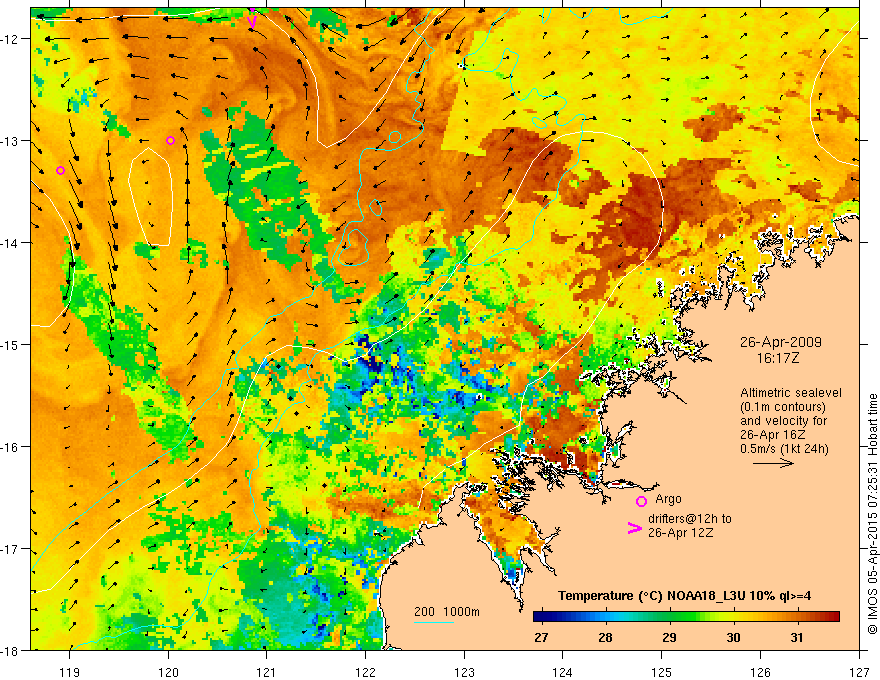The height and width of the screenshot is (680, 880).
Task: Click the IMOS copyright timestamp text
Action: click(x=873, y=514)
